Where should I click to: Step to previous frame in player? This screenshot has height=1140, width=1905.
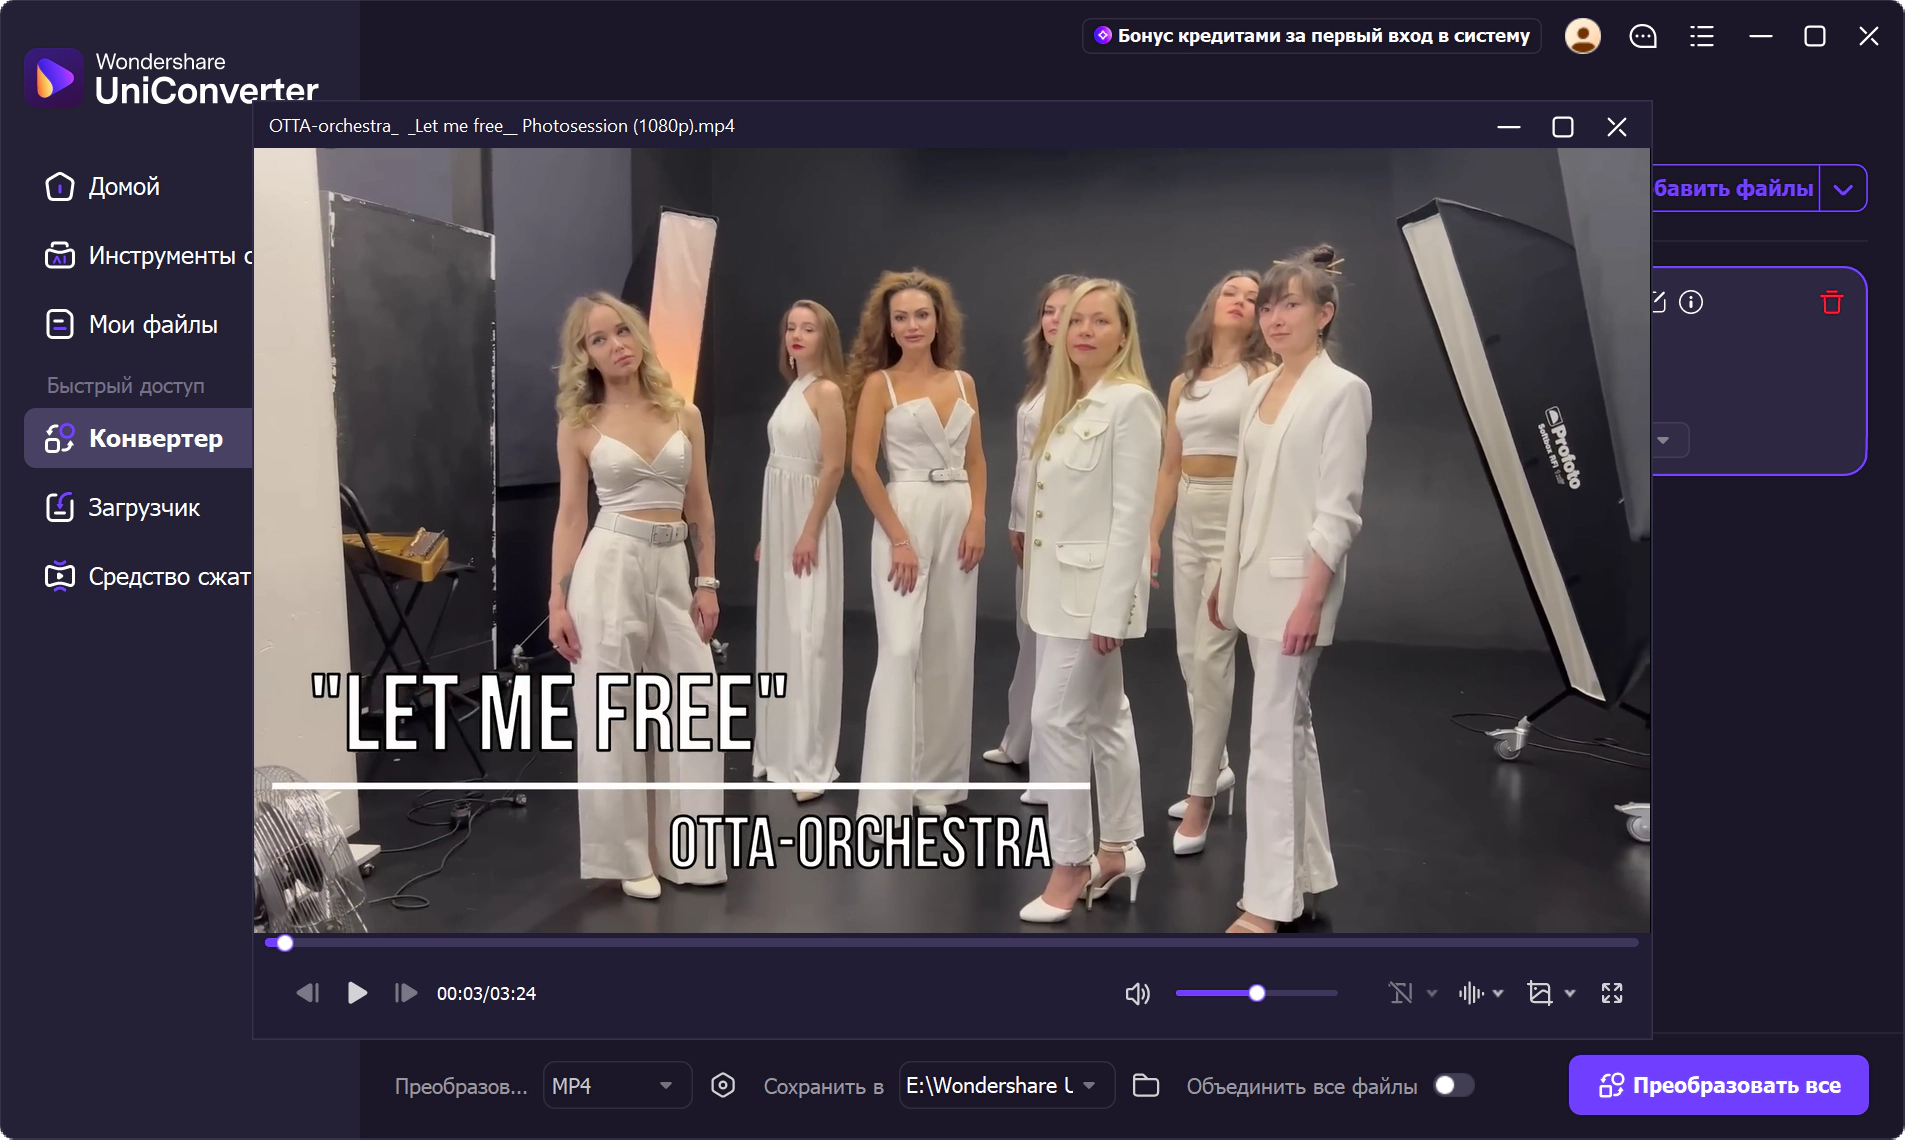(x=308, y=993)
